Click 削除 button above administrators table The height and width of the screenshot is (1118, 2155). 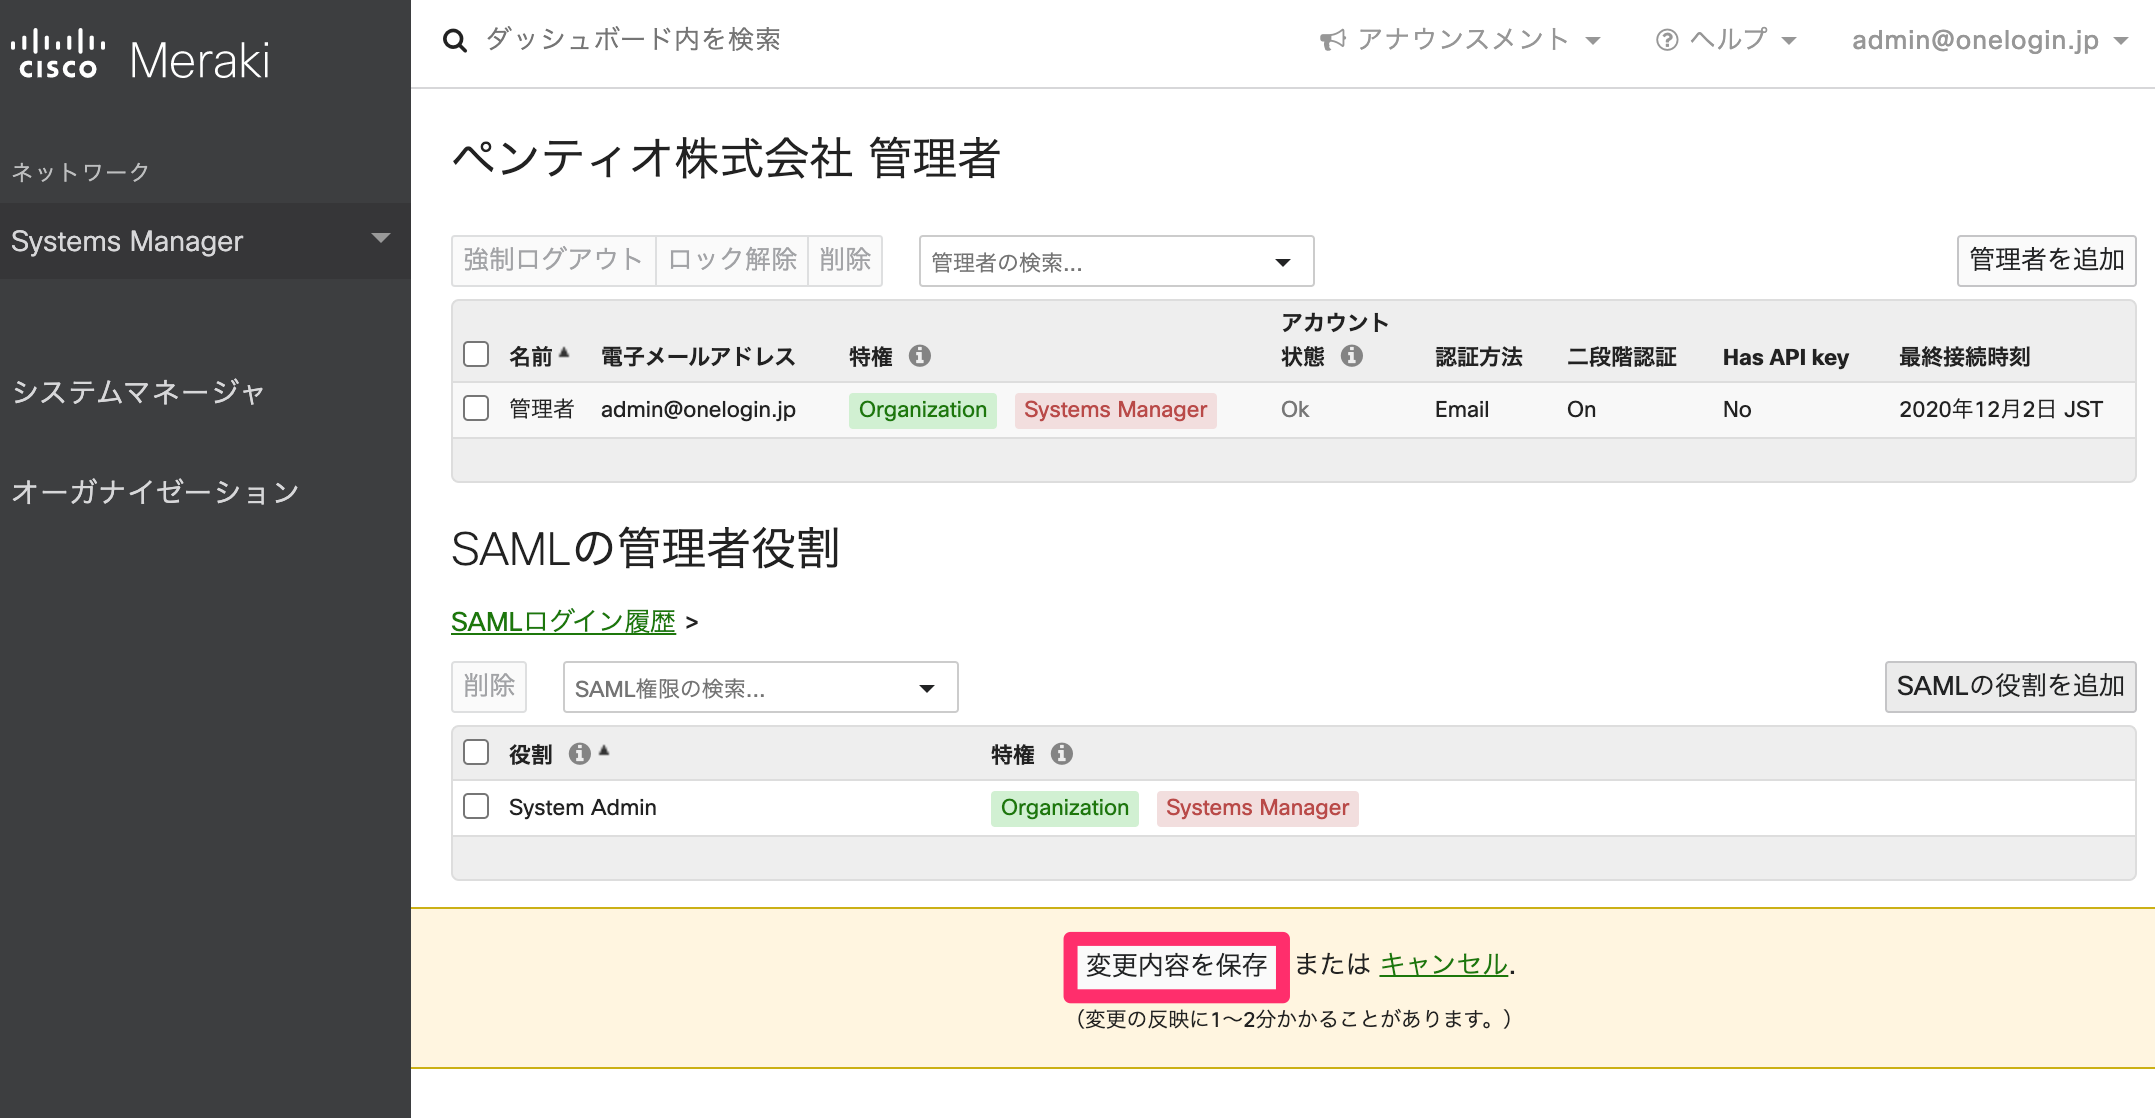pos(845,260)
